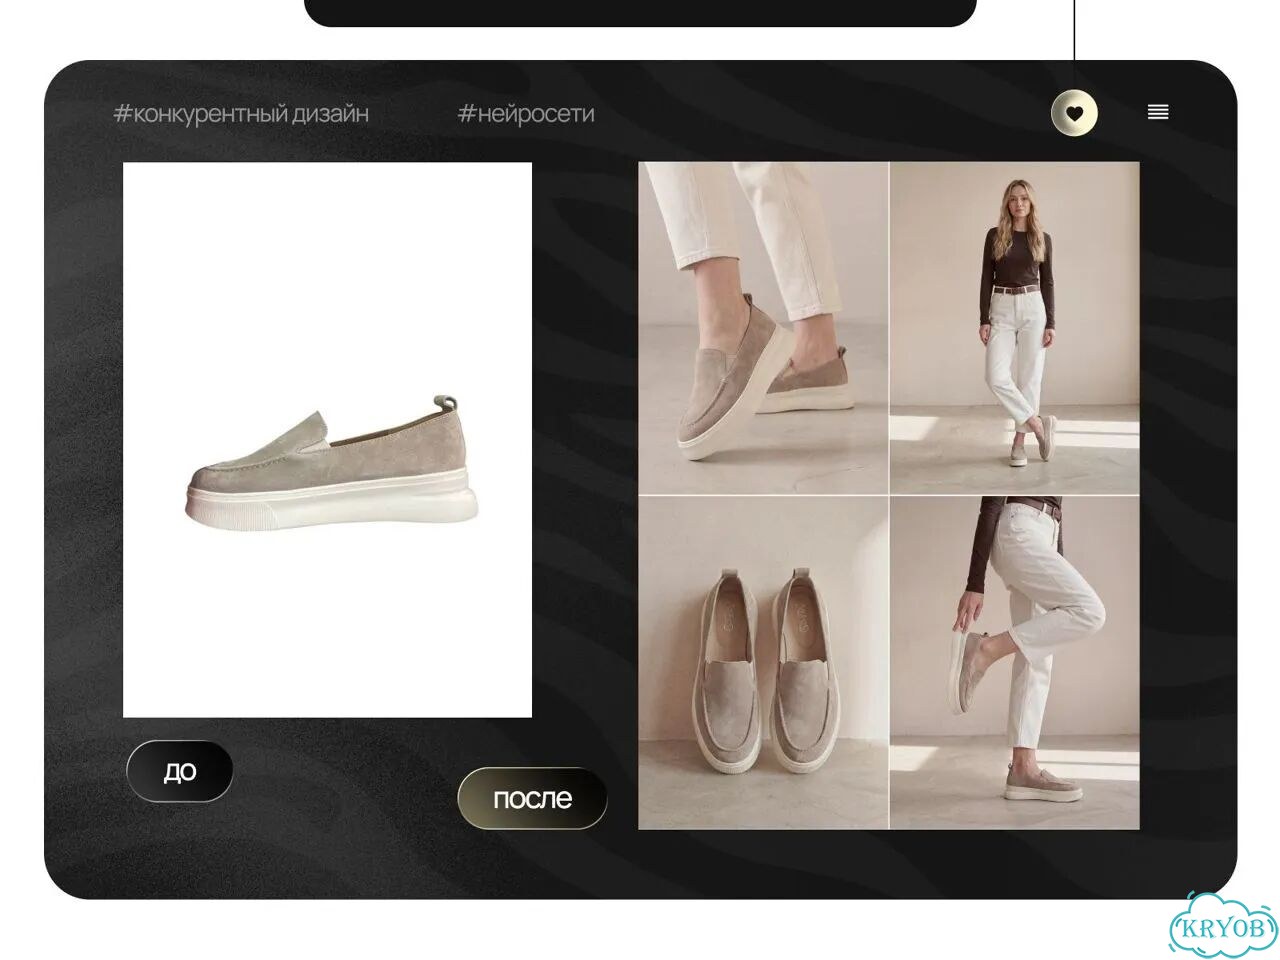Open the close-up walking feet photo

(763, 328)
